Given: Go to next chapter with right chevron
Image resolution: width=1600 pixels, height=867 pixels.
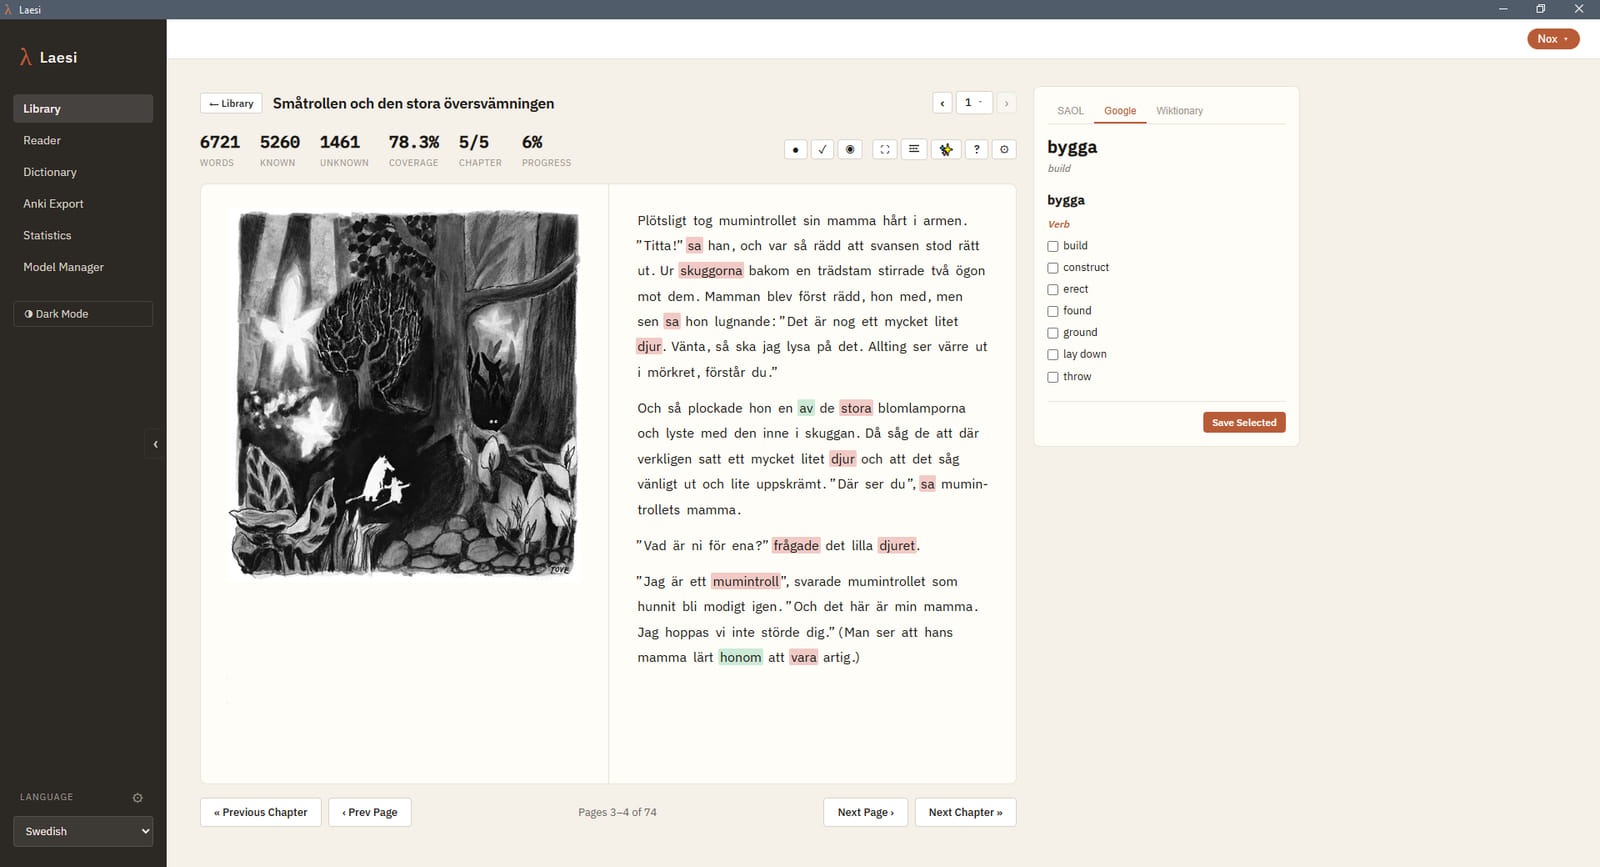Looking at the screenshot, I should [x=1006, y=103].
